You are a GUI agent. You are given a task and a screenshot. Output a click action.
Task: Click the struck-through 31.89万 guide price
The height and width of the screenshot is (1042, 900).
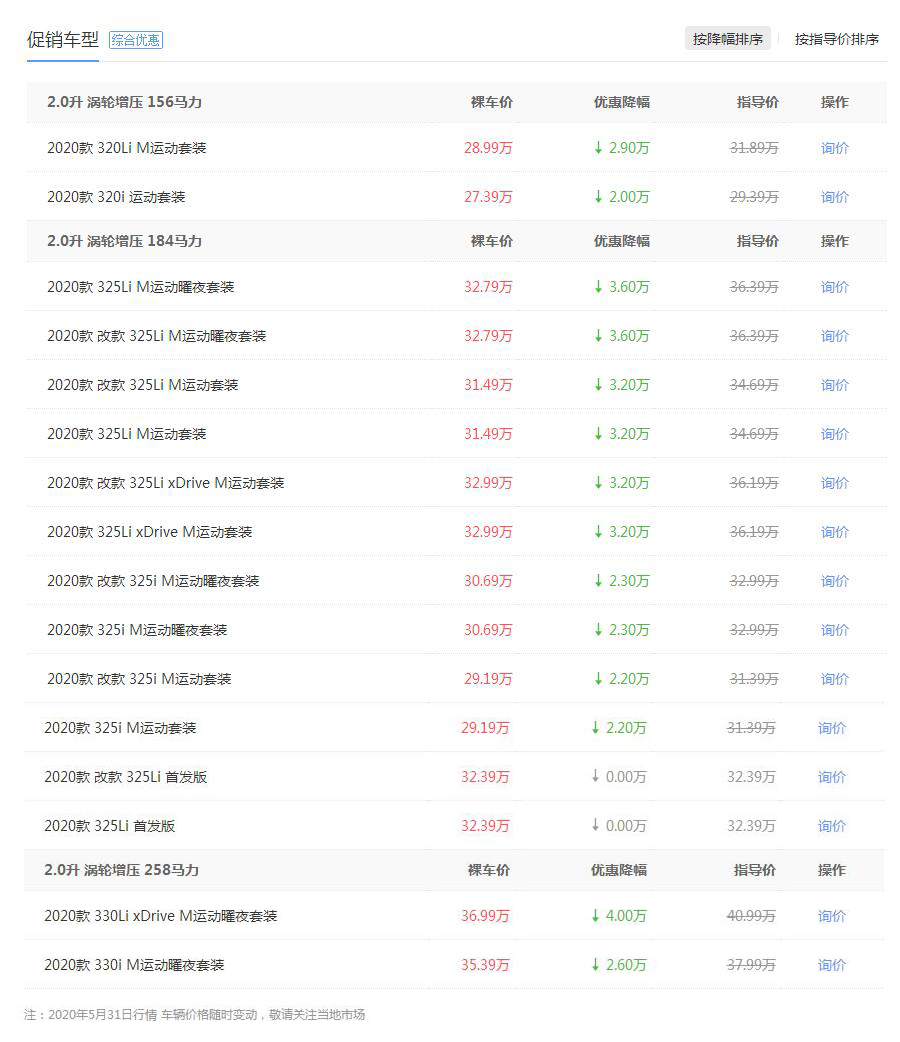click(754, 148)
